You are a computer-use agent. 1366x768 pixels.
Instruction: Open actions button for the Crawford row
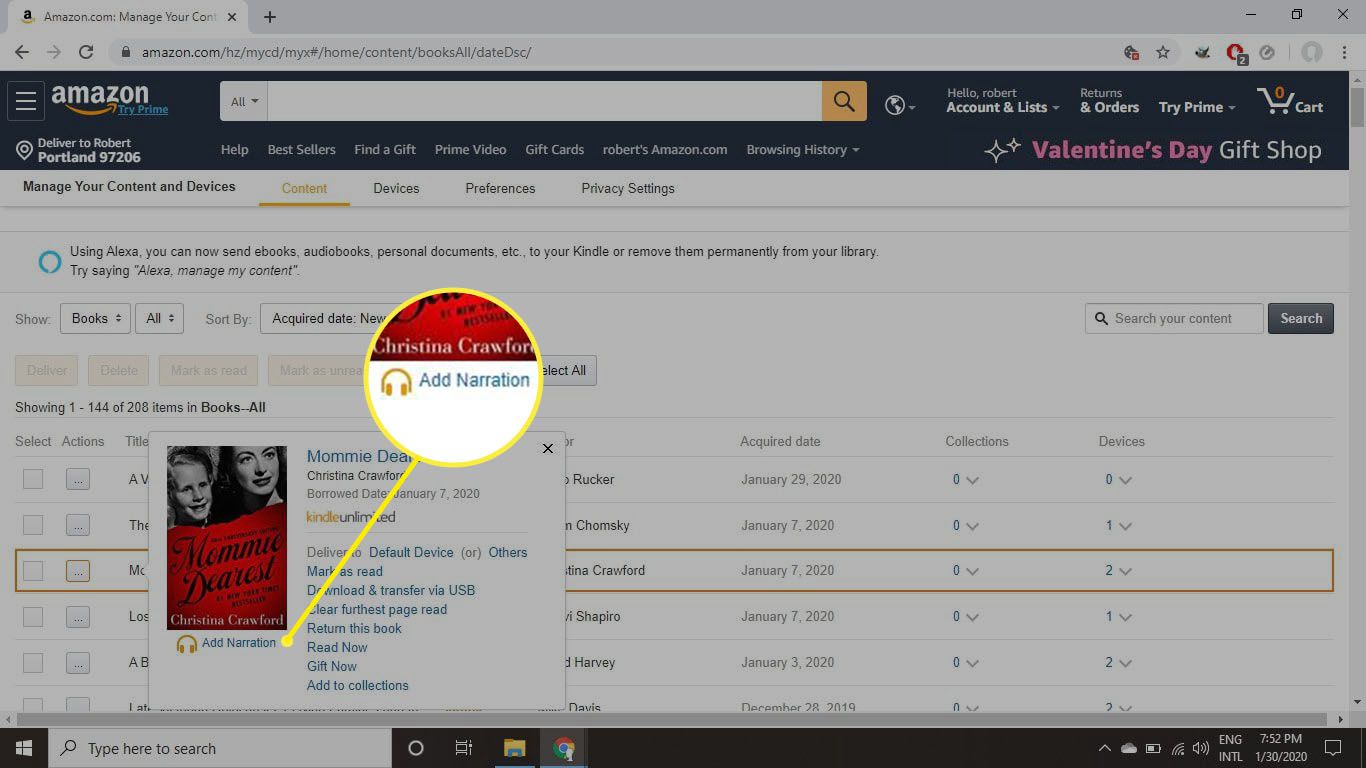[x=78, y=571]
